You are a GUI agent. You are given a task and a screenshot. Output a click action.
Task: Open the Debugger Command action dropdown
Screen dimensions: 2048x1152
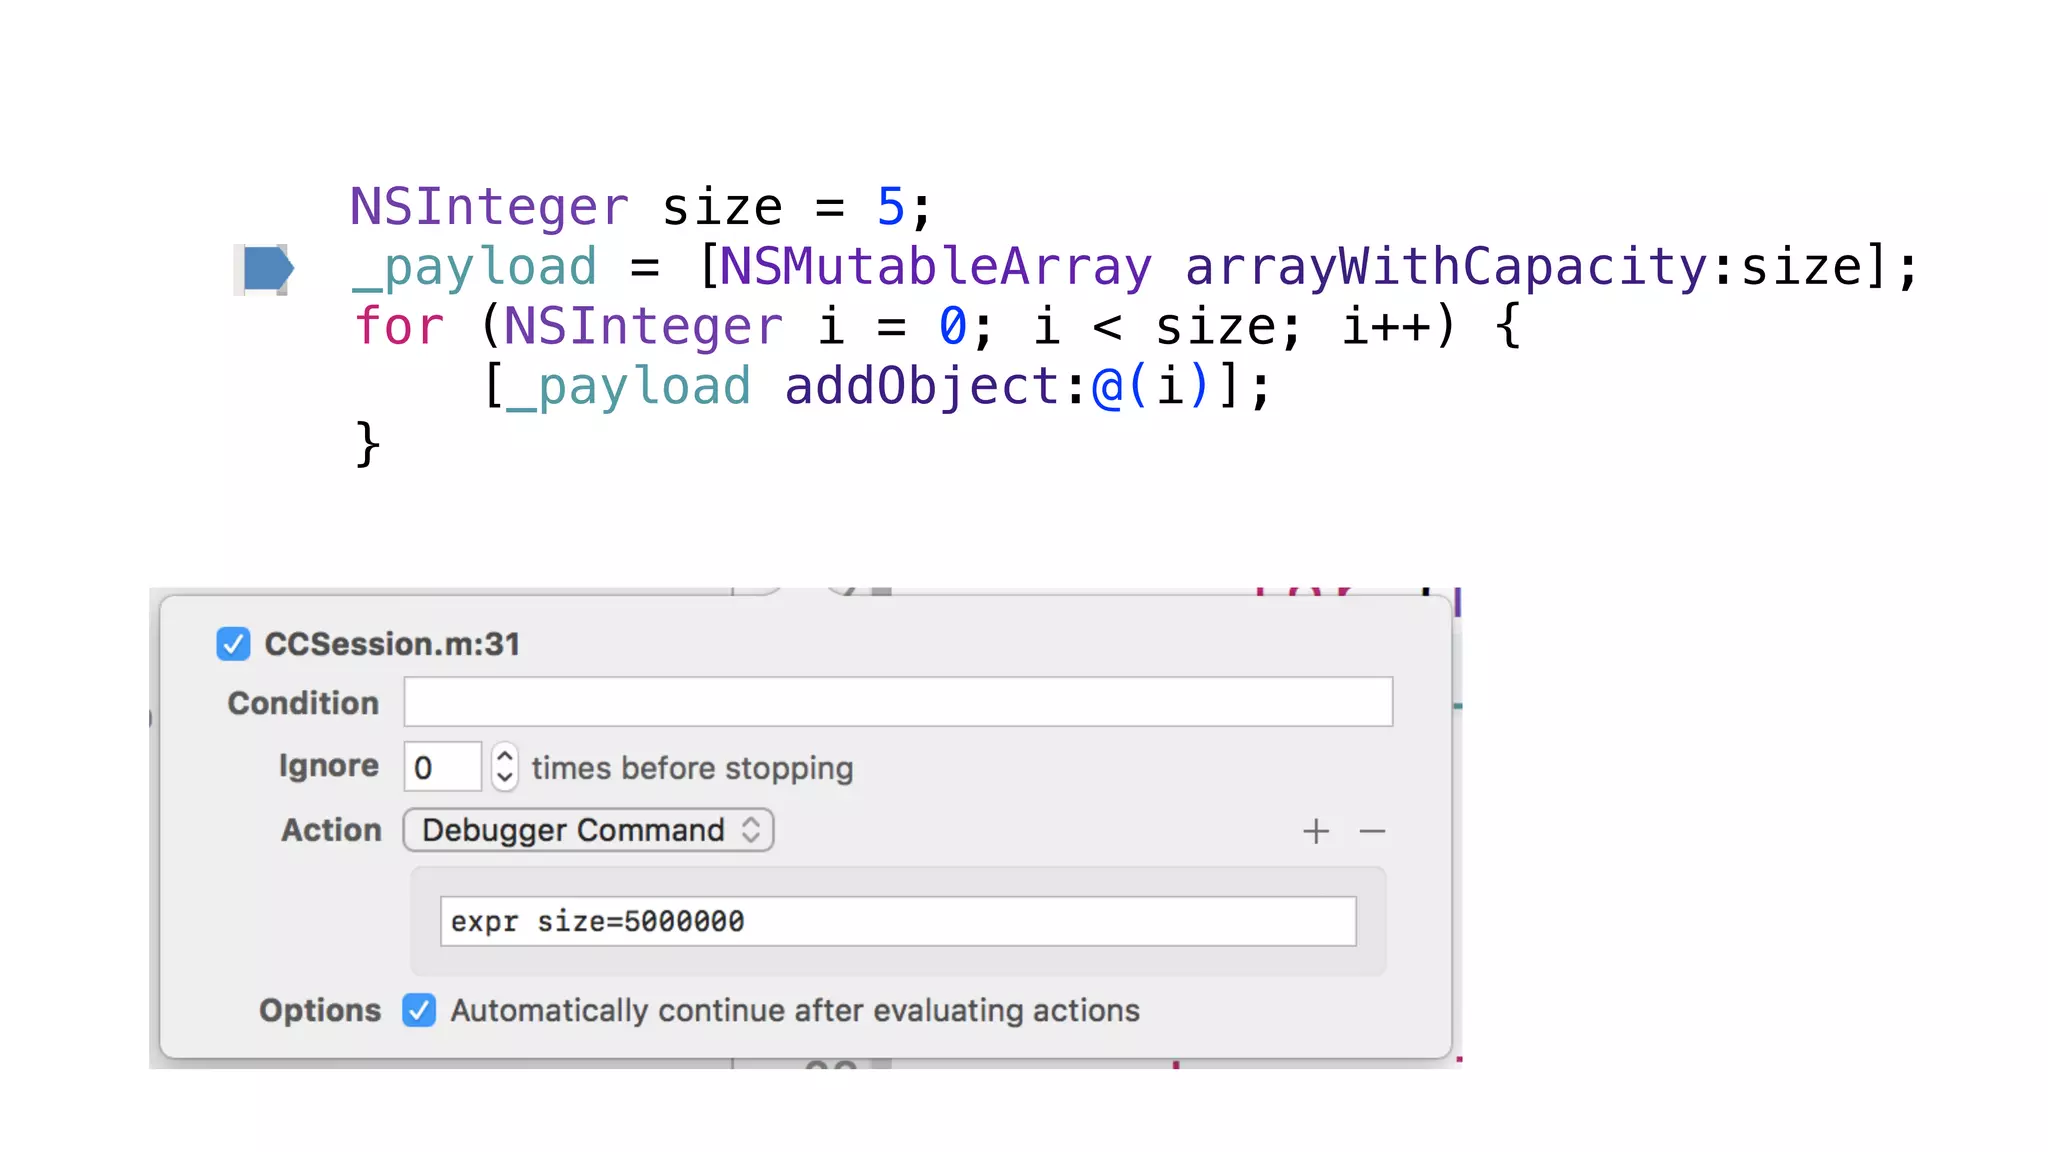tap(588, 830)
